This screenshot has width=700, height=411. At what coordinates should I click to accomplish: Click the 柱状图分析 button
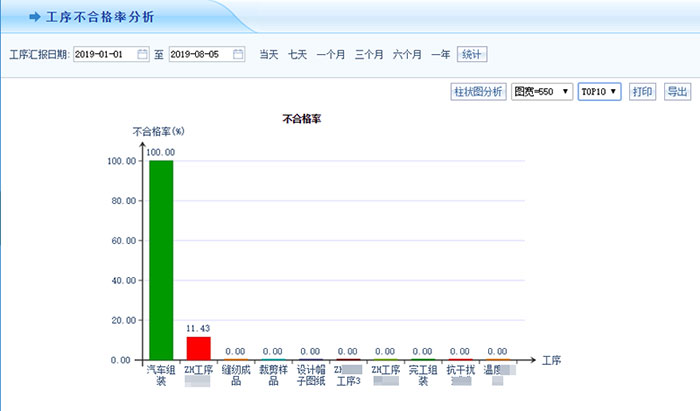click(479, 92)
